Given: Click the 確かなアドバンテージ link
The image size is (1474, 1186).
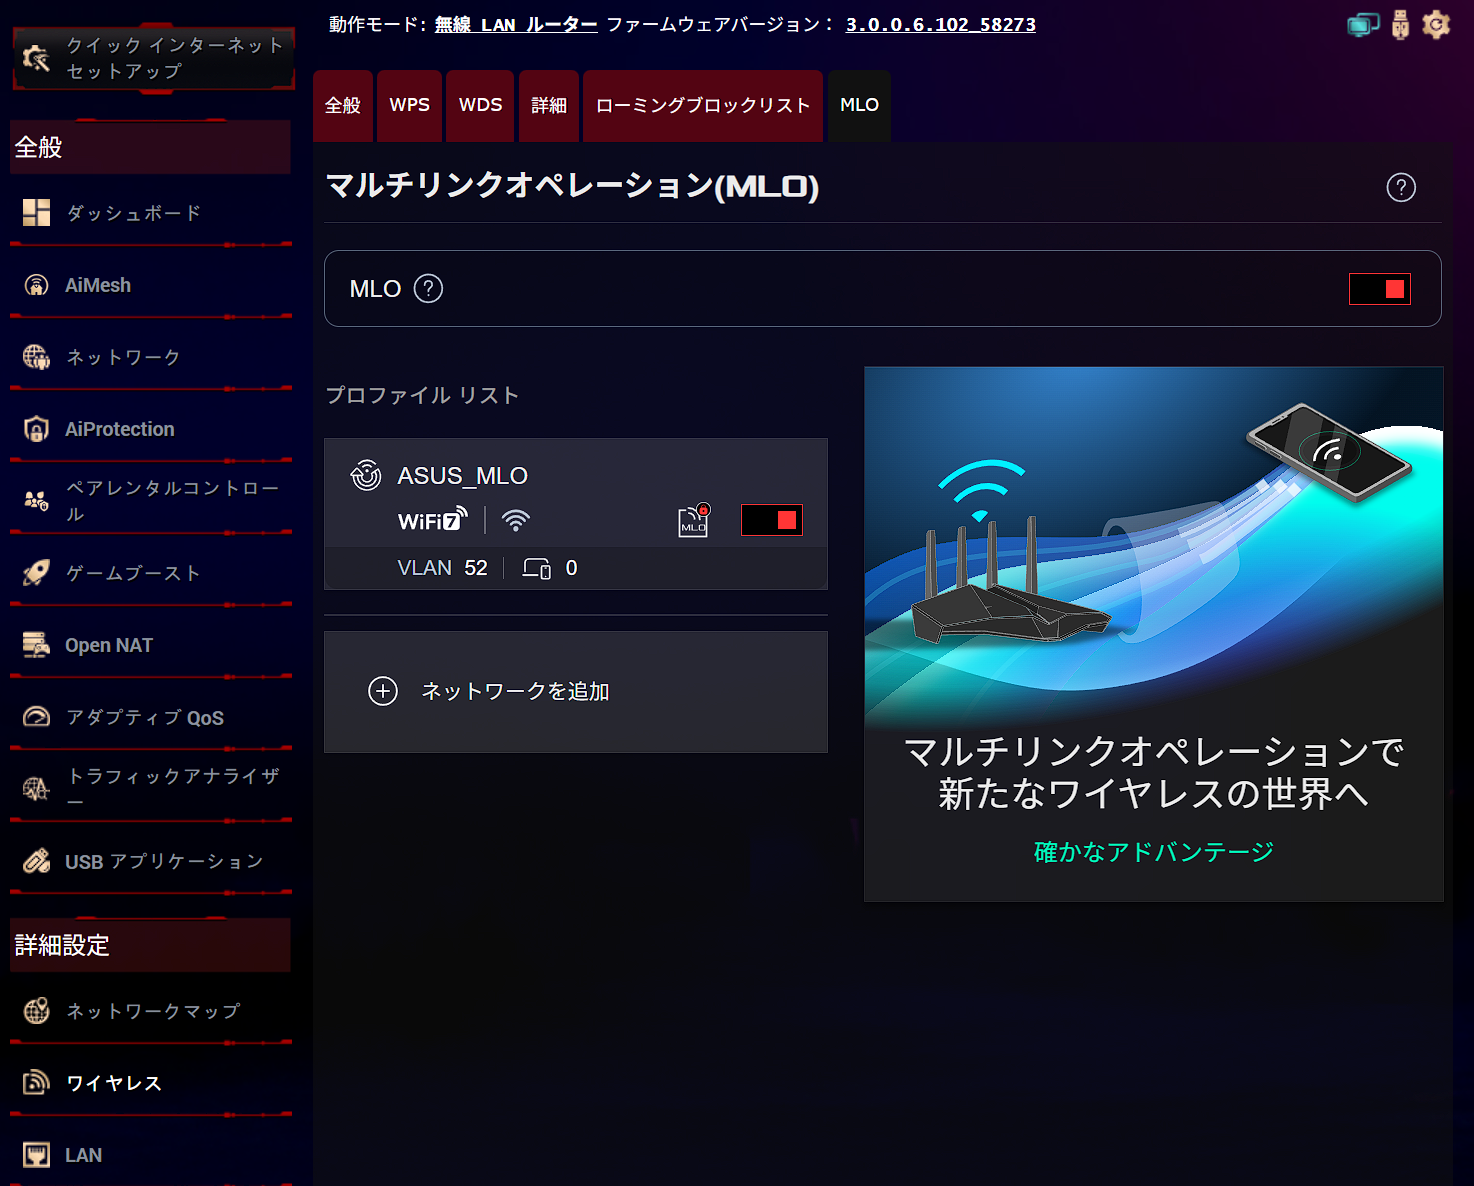Looking at the screenshot, I should tap(1154, 852).
